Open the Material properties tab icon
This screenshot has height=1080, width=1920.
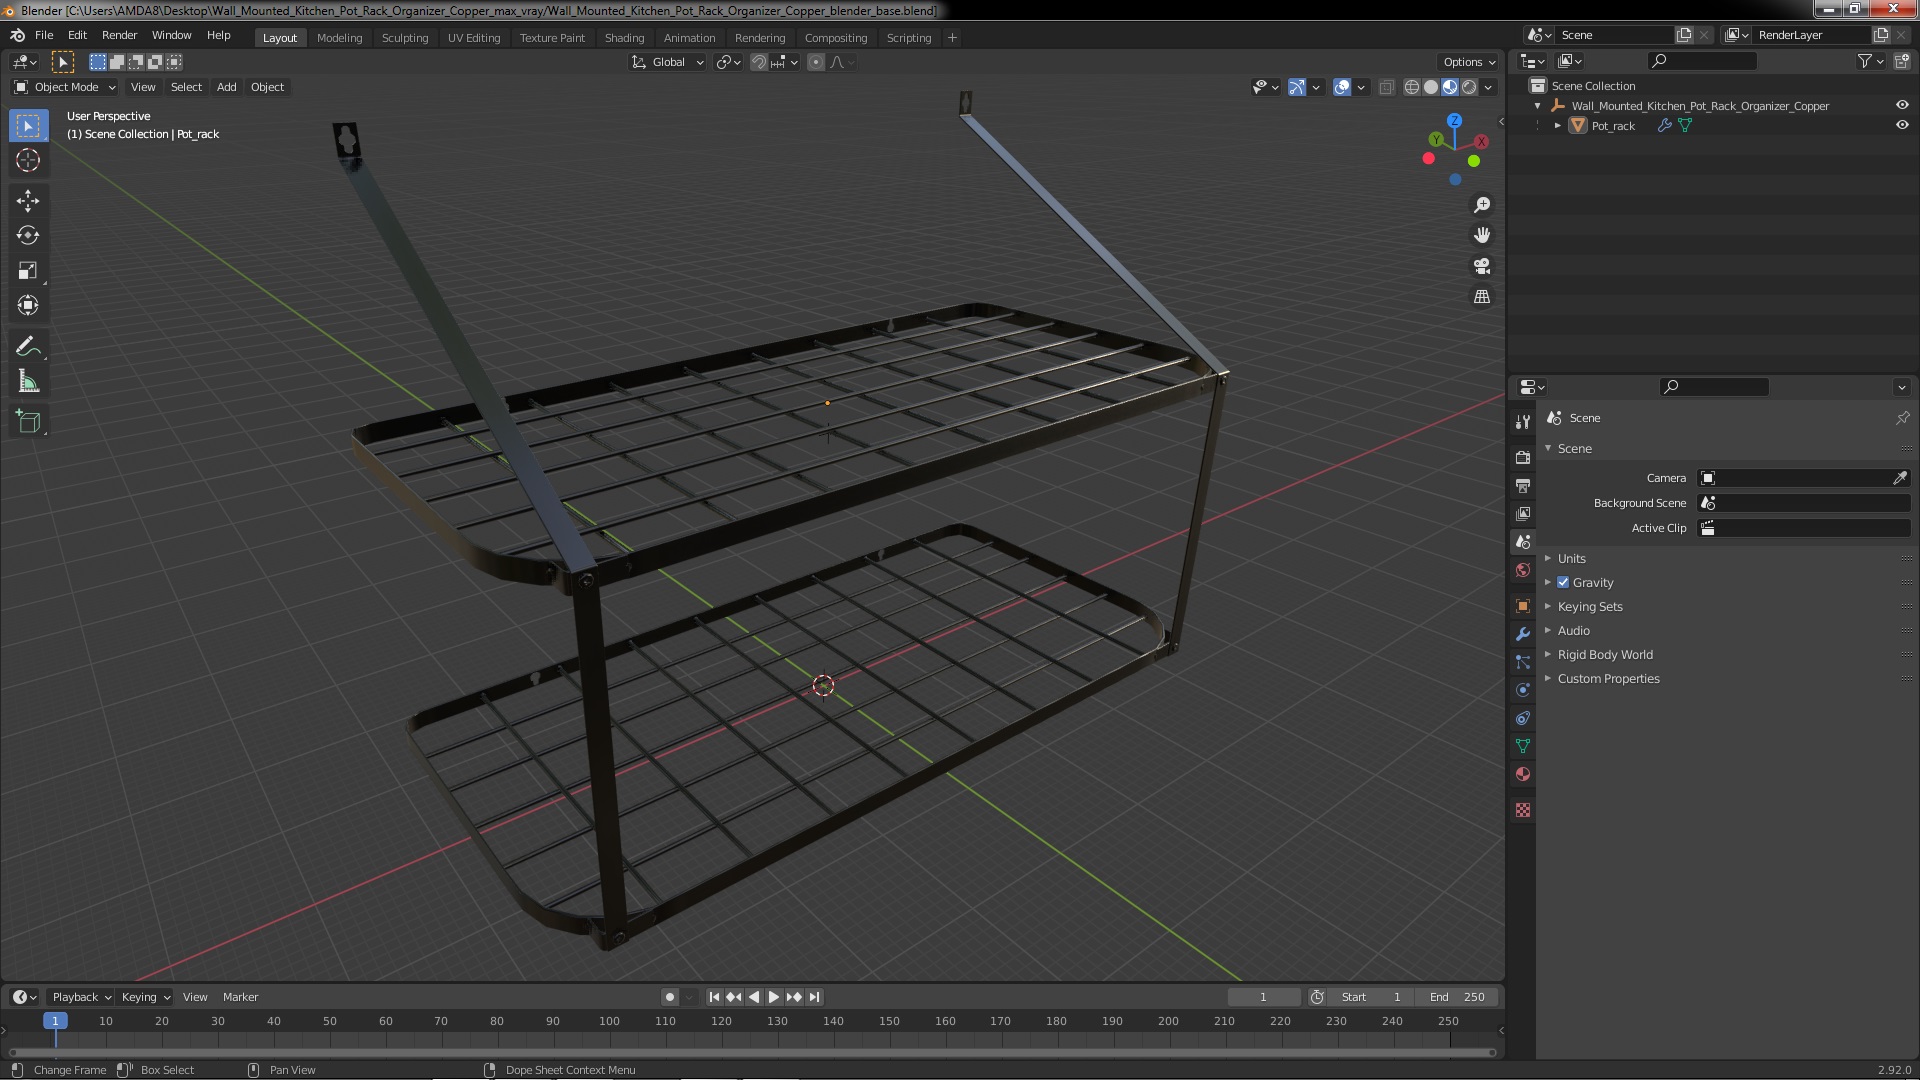pos(1523,774)
